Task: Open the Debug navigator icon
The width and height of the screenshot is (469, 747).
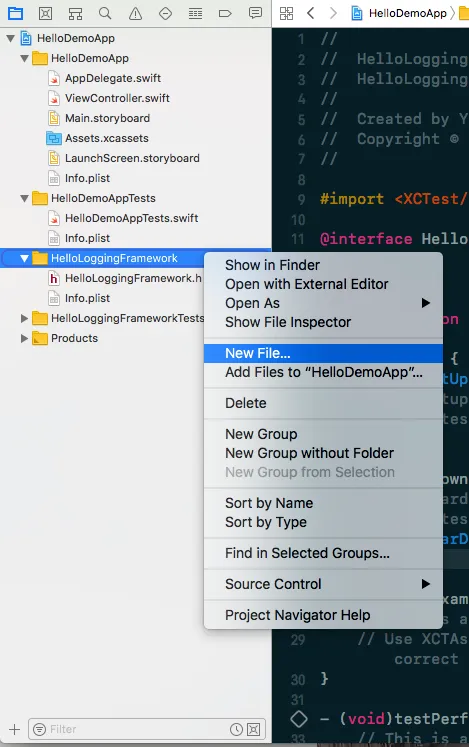Action: 195,13
